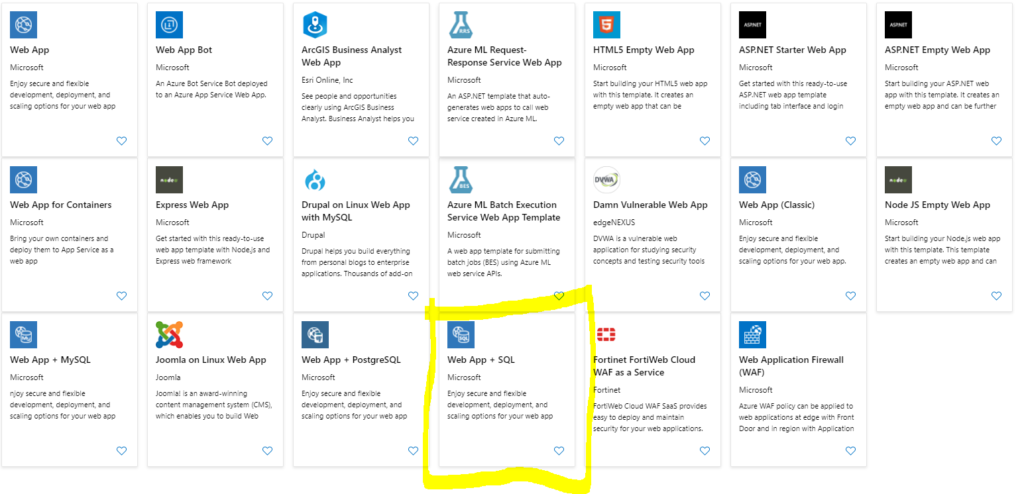Viewport: 1024px width, 494px height.
Task: Click 'Fortinet' publisher text
Action: (605, 390)
